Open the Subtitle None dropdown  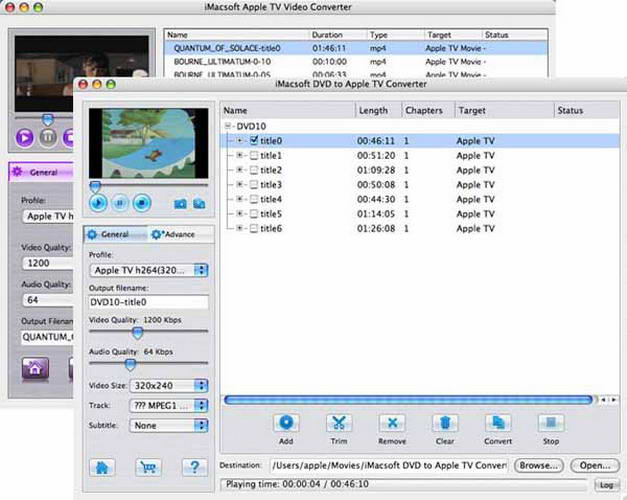pyautogui.click(x=169, y=425)
